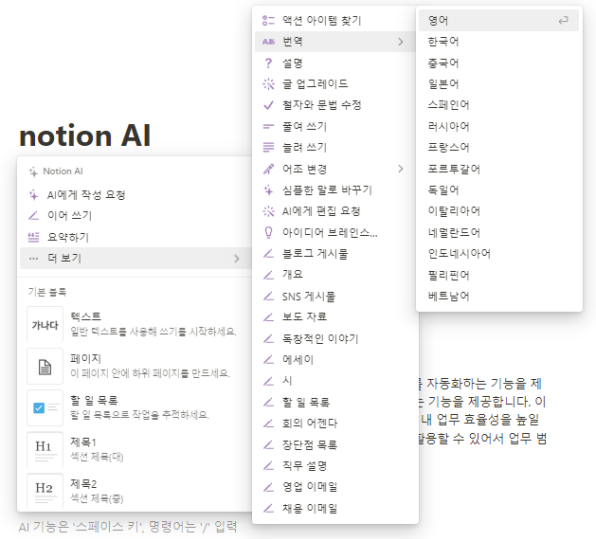The width and height of the screenshot is (596, 539).
Task: Click the pencil icon beside 개요
Action: click(268, 274)
